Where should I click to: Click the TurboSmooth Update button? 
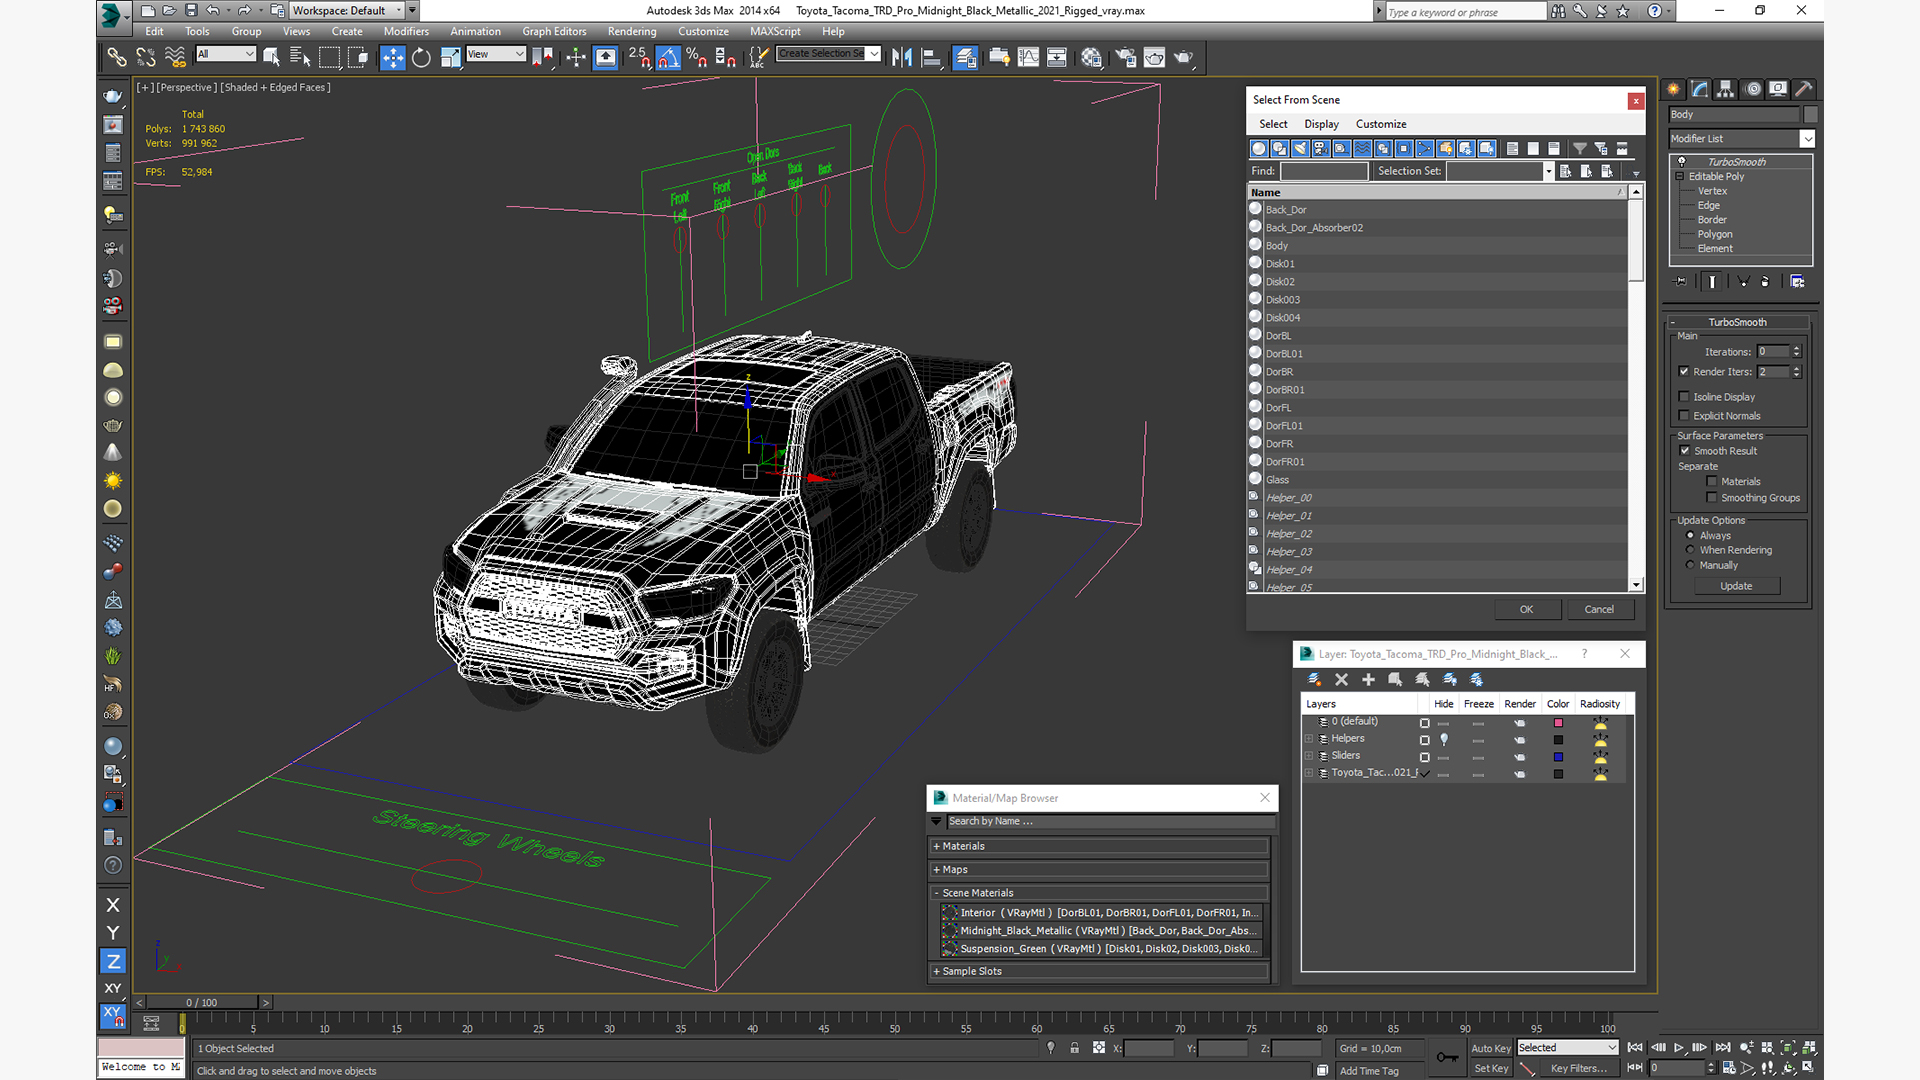(1736, 586)
